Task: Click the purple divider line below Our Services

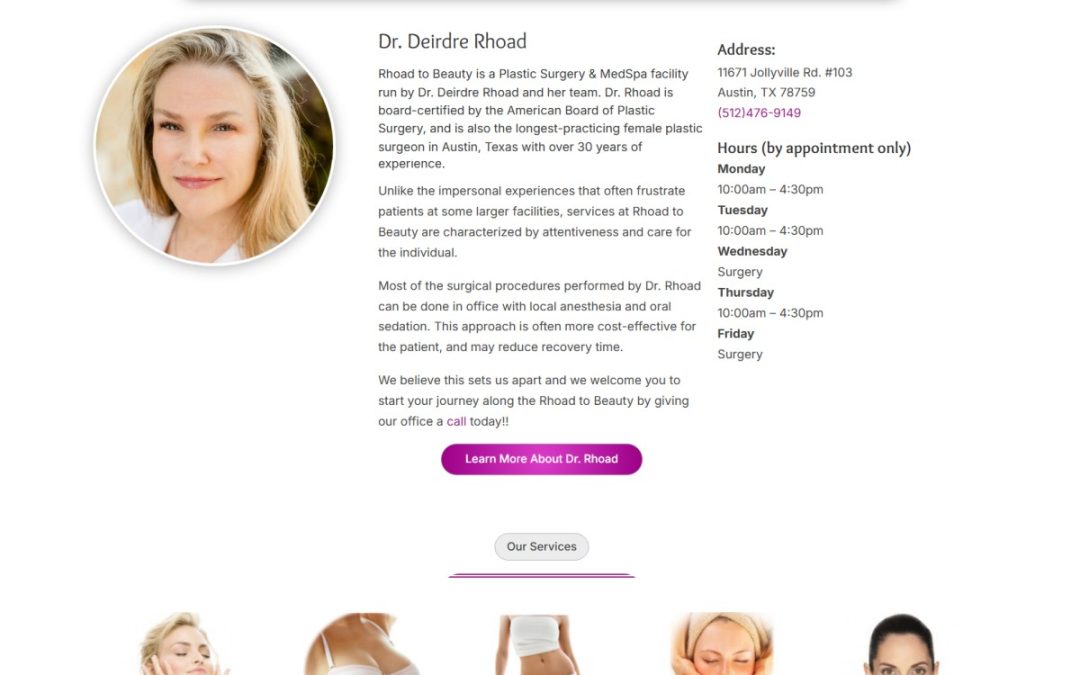Action: (x=541, y=575)
